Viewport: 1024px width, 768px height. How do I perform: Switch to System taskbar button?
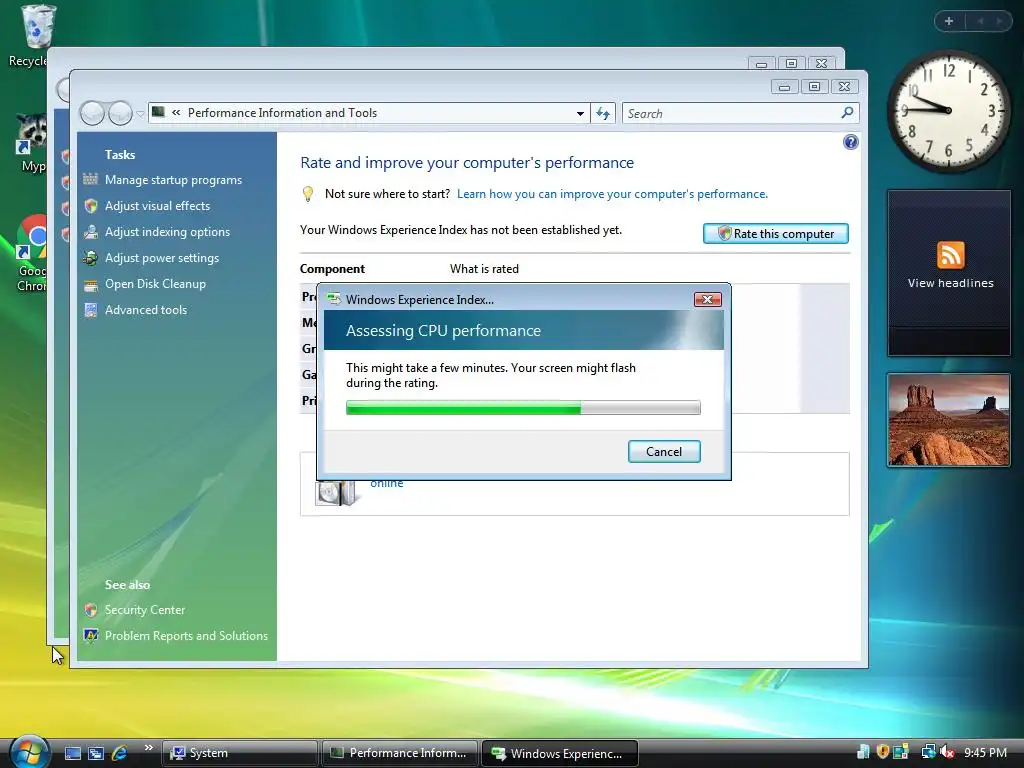pyautogui.click(x=239, y=753)
